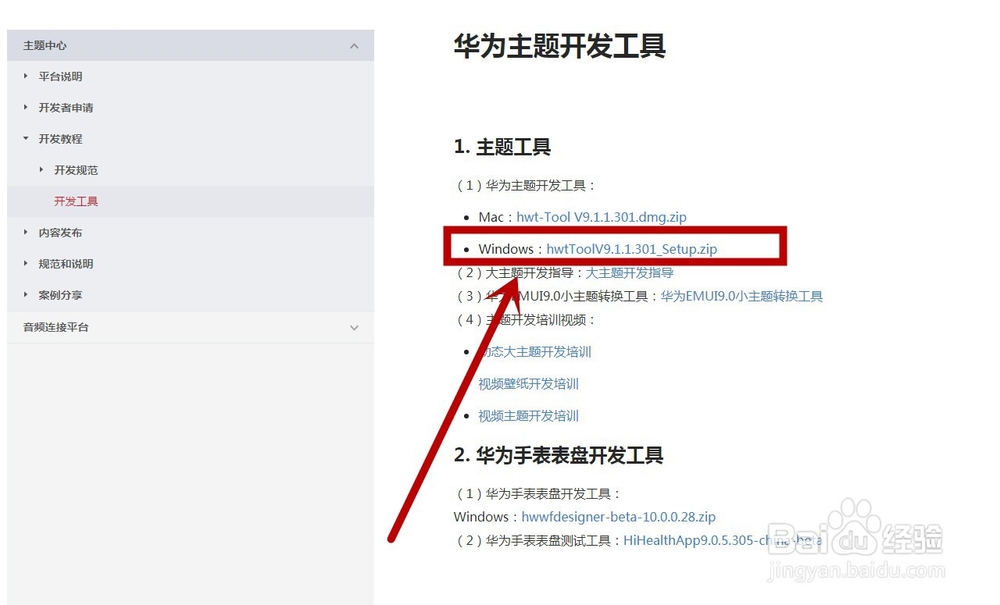Screen dimensions: 1000x605
Task: Open the 动态大主题开发培训 video link
Action: pyautogui.click(x=535, y=352)
